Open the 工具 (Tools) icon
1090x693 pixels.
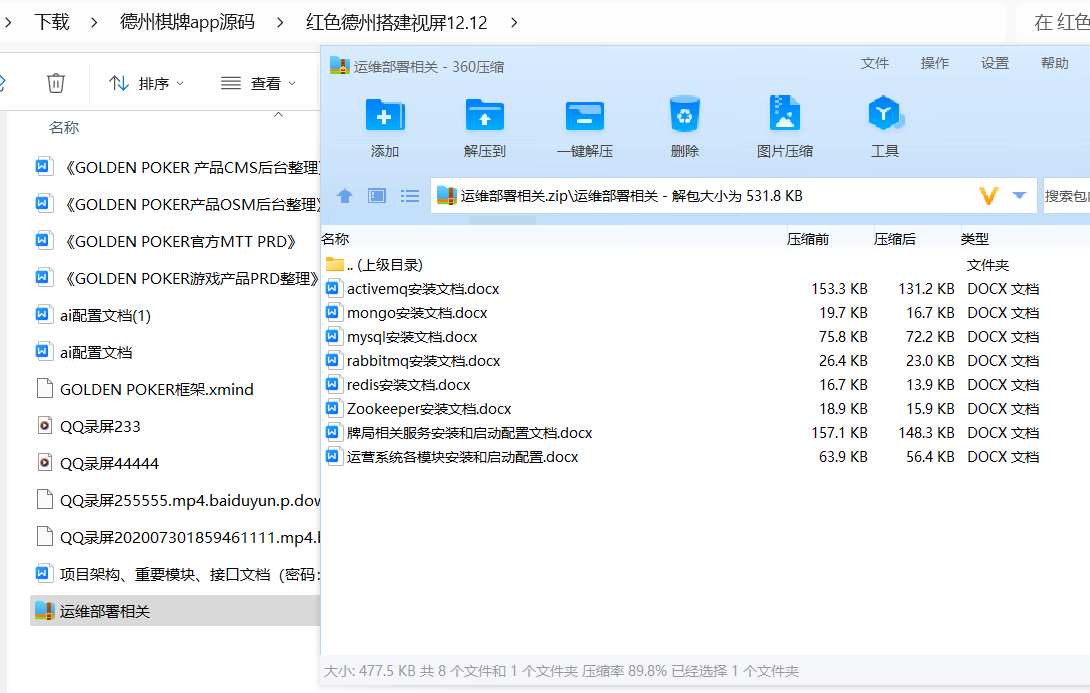tap(885, 113)
